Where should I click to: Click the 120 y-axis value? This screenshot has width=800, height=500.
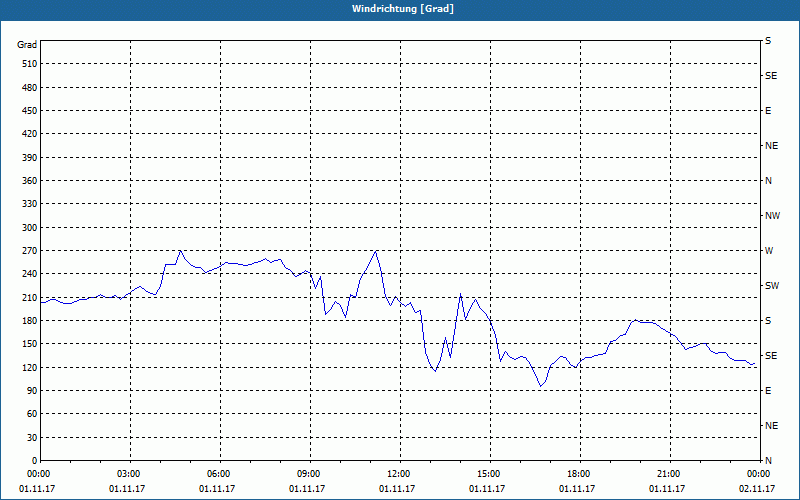pyautogui.click(x=30, y=367)
